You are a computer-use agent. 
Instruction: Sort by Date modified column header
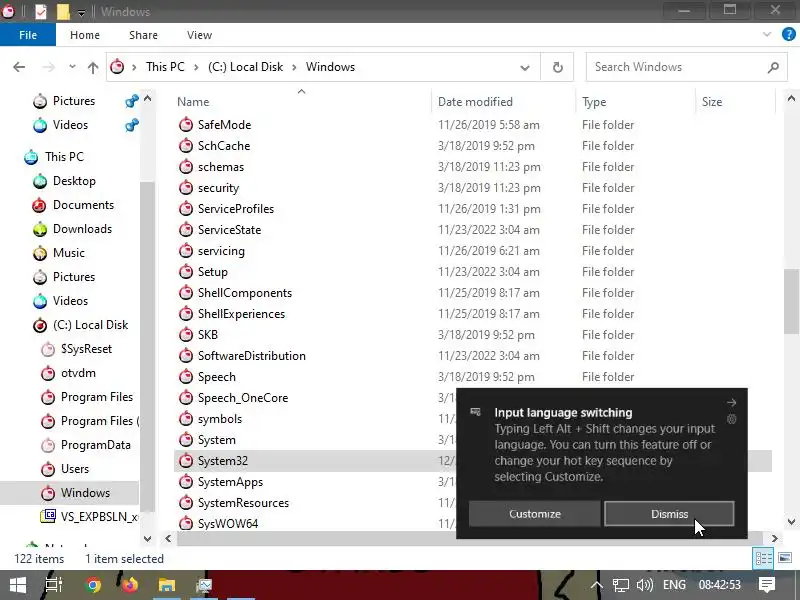click(x=475, y=102)
